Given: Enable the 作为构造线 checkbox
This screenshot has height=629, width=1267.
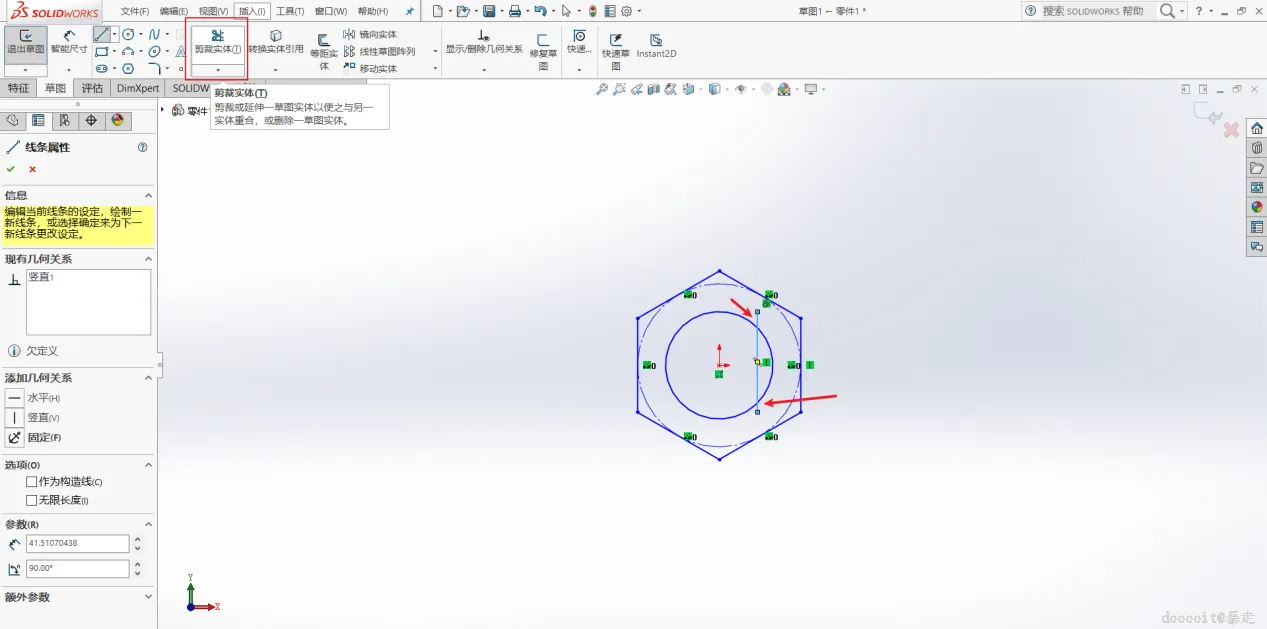Looking at the screenshot, I should 32,482.
